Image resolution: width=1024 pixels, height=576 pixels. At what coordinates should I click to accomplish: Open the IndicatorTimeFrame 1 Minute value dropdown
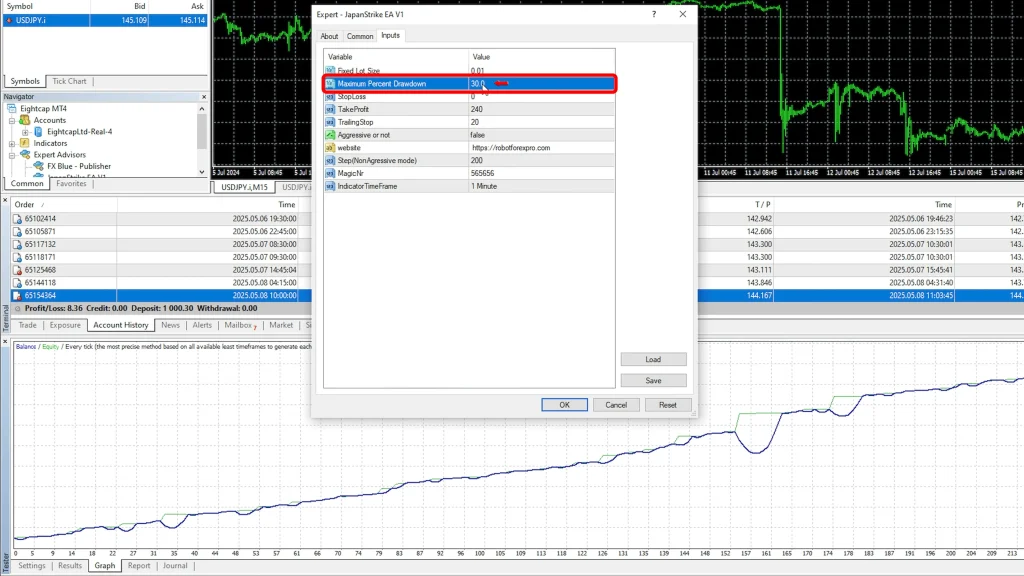coord(540,186)
